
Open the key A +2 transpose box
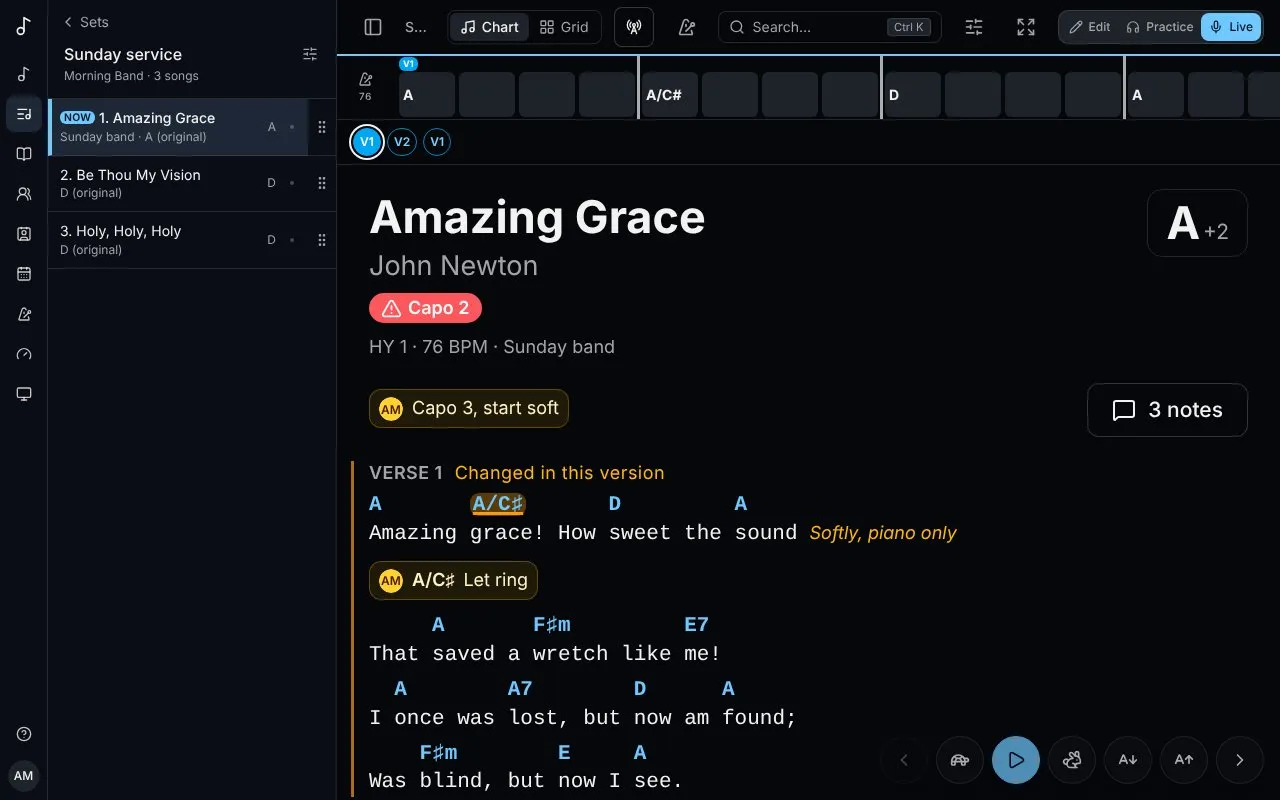click(1198, 223)
